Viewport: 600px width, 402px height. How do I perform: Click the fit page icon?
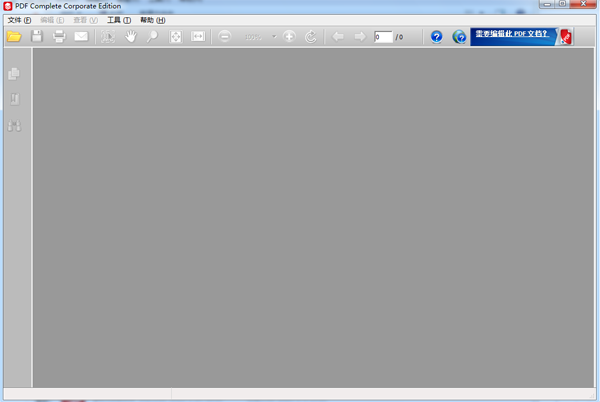[x=176, y=37]
